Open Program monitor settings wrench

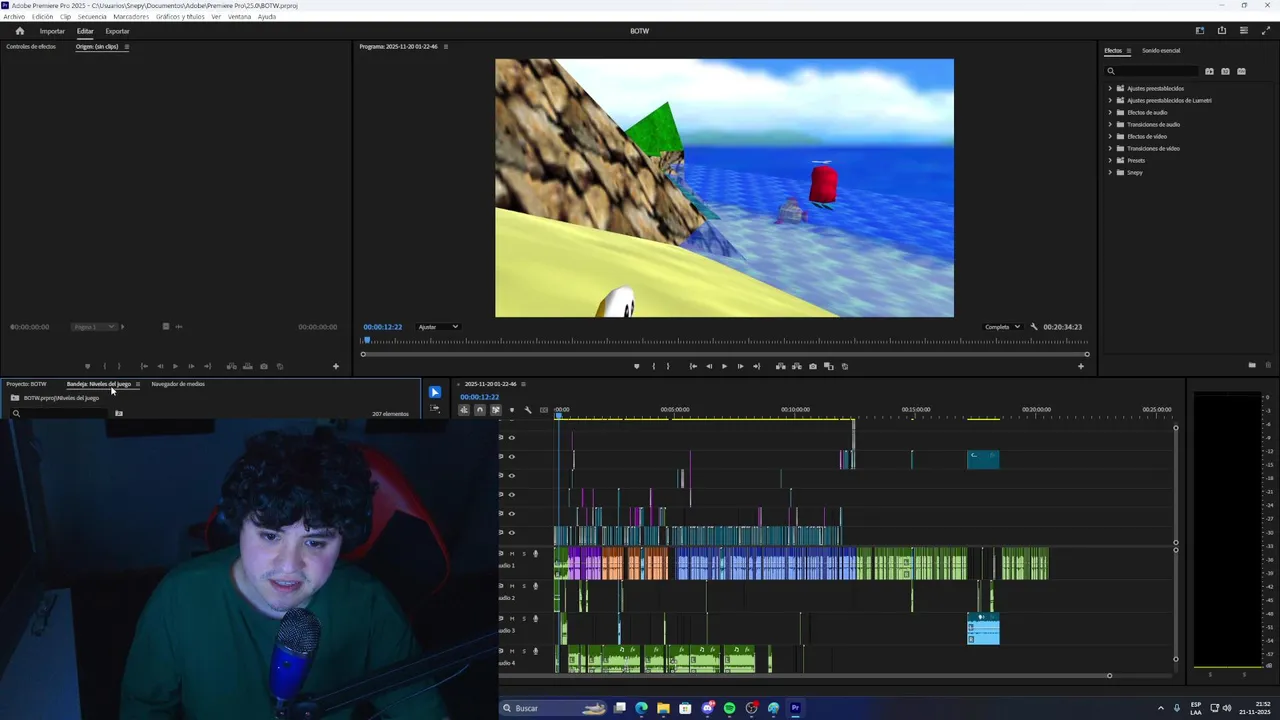click(1034, 327)
